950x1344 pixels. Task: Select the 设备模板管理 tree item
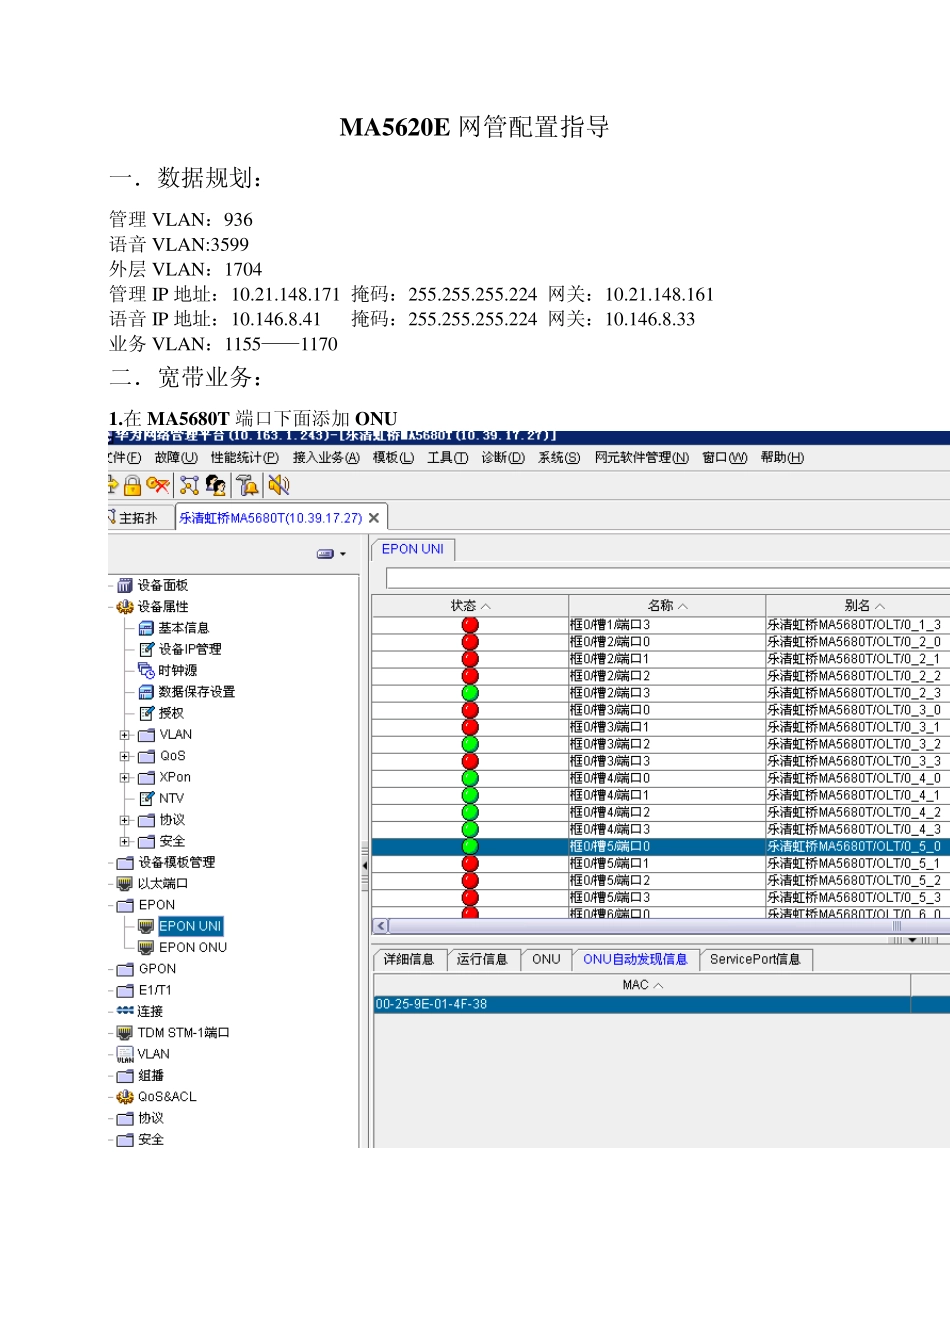tap(176, 863)
